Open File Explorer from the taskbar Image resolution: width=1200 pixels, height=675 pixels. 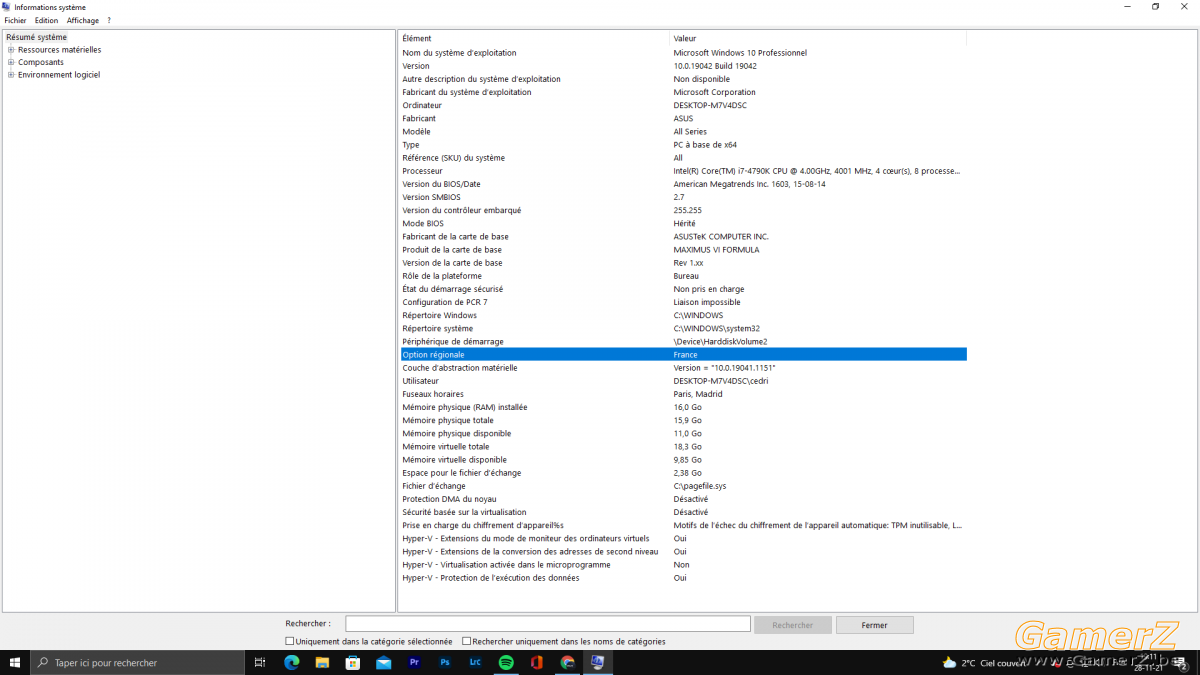coord(322,662)
